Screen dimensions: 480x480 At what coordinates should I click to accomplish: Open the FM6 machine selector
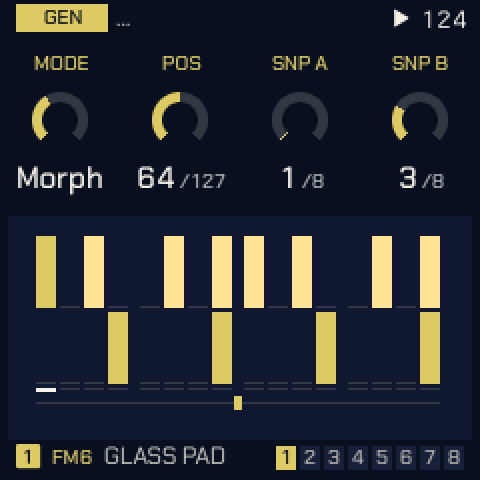(72, 457)
